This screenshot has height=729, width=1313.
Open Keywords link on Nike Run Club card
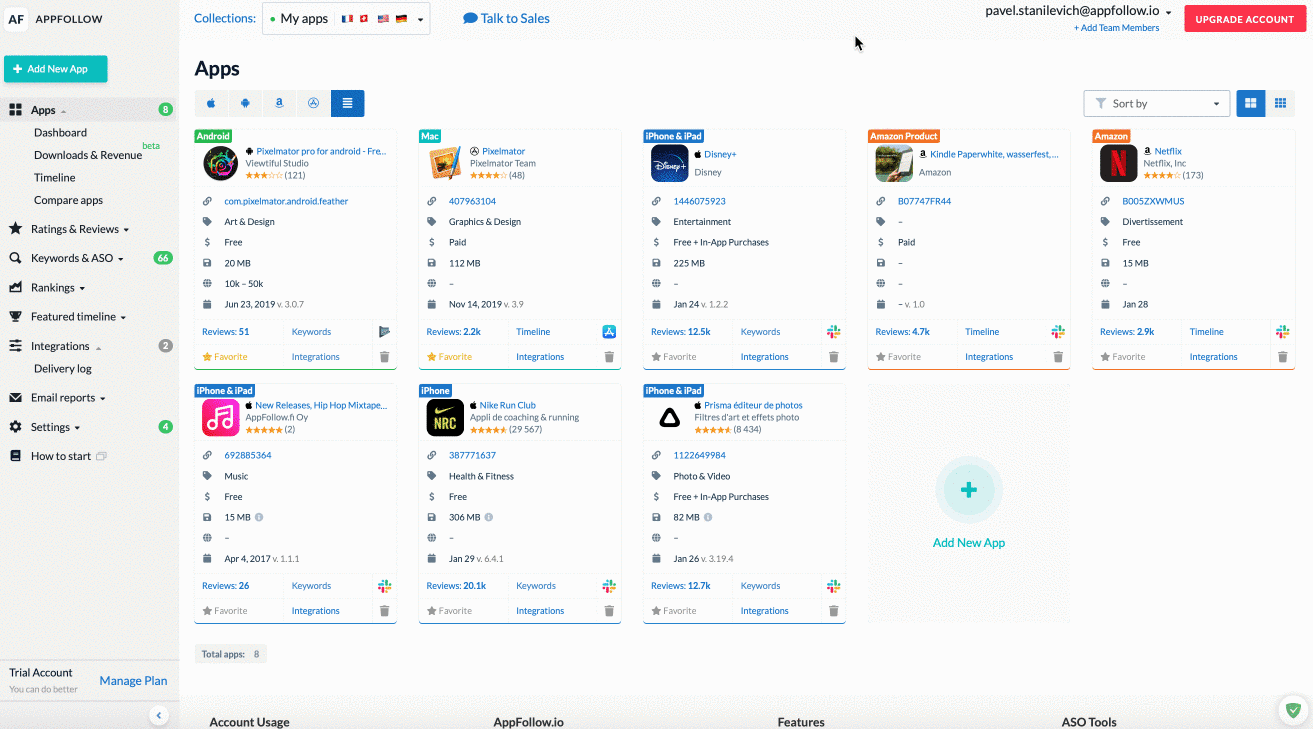tap(536, 586)
